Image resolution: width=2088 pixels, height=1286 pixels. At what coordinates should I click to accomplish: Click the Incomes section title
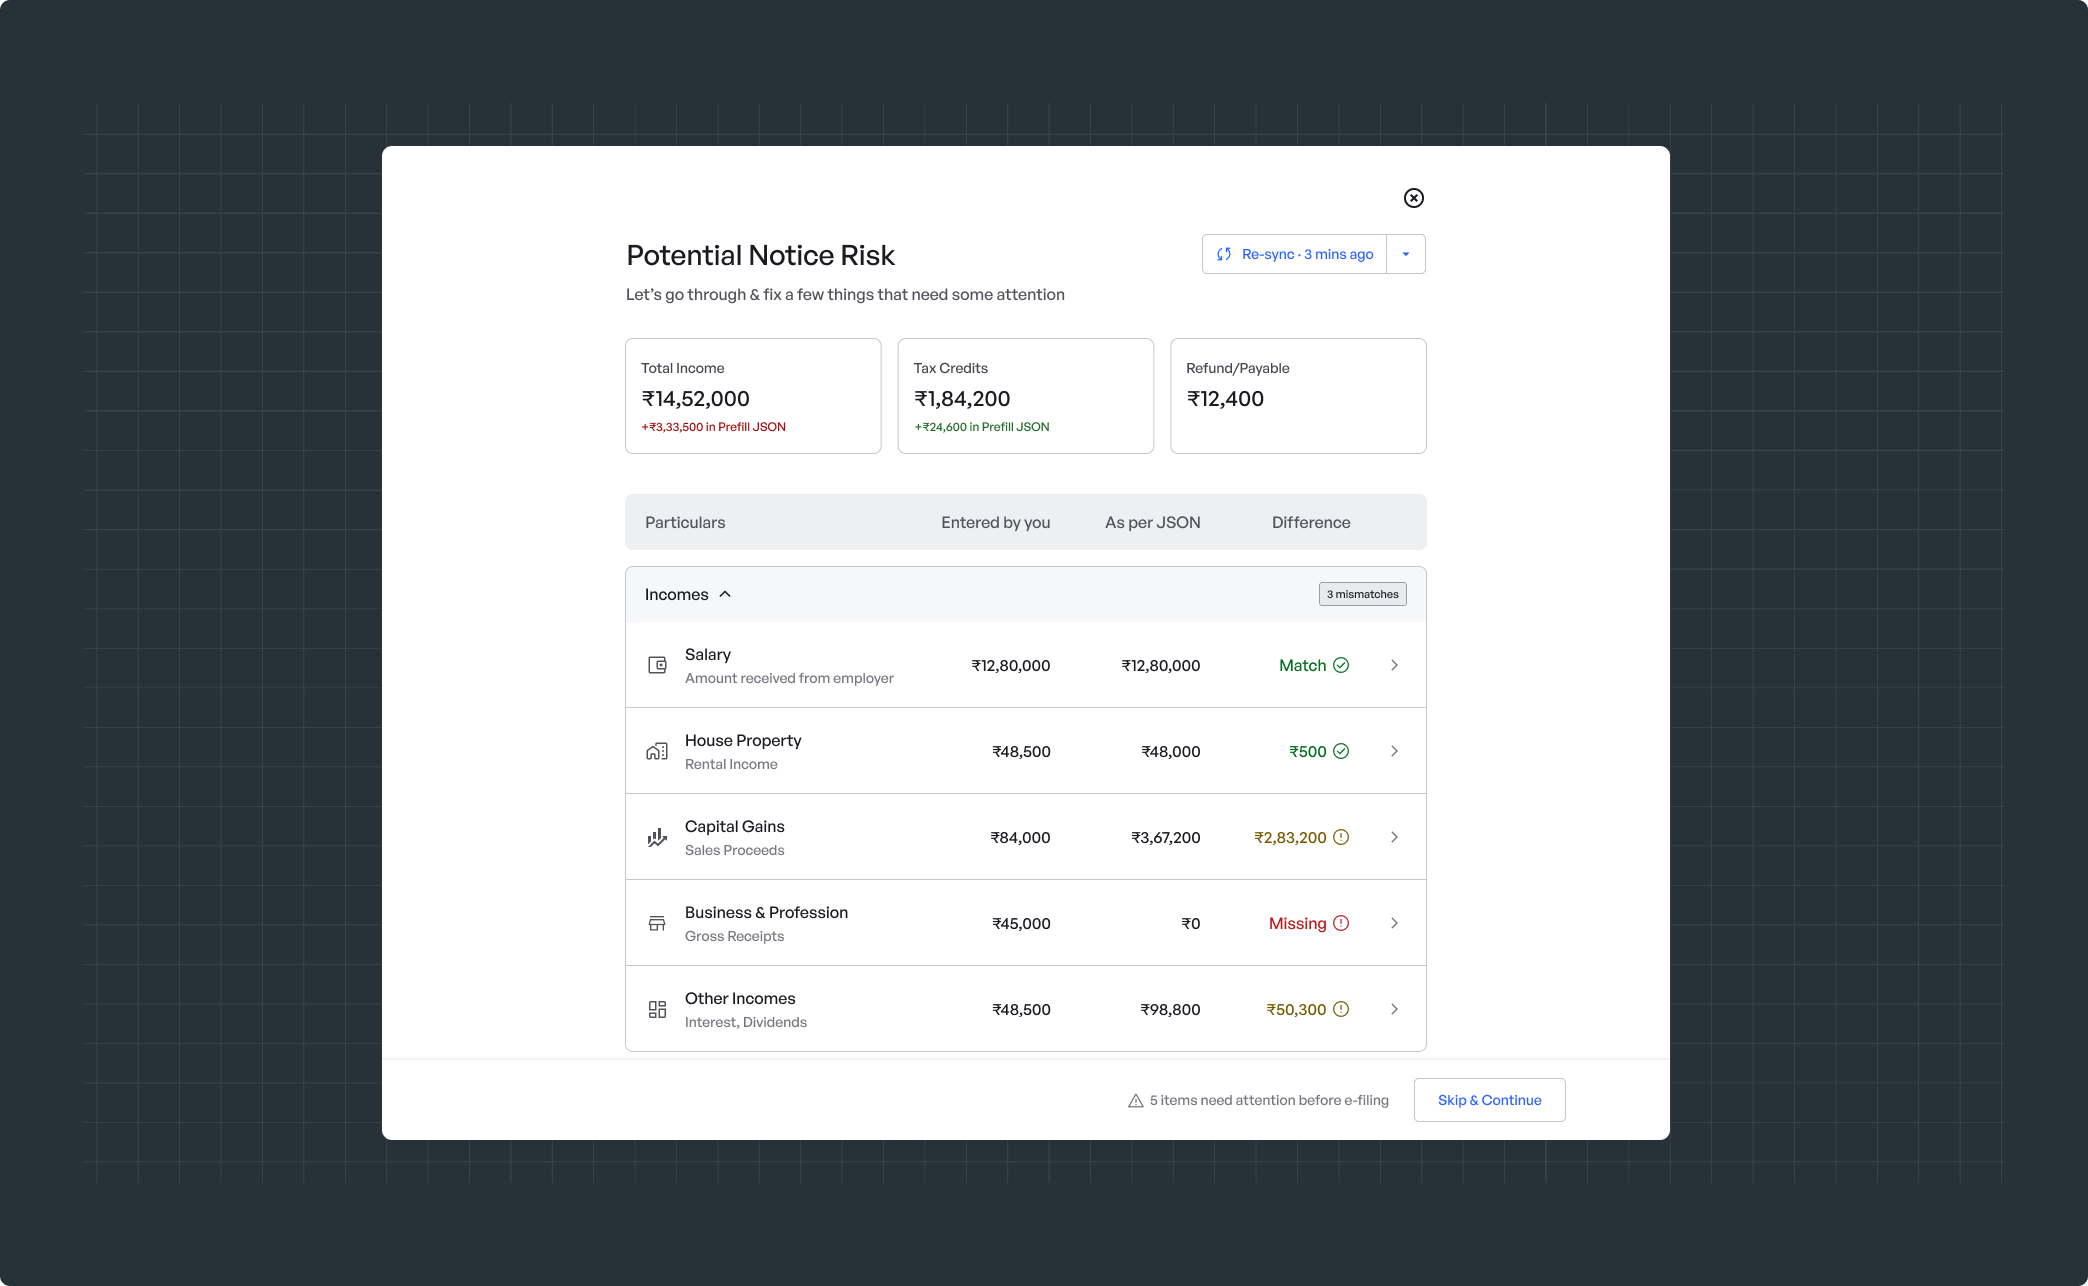pos(676,594)
